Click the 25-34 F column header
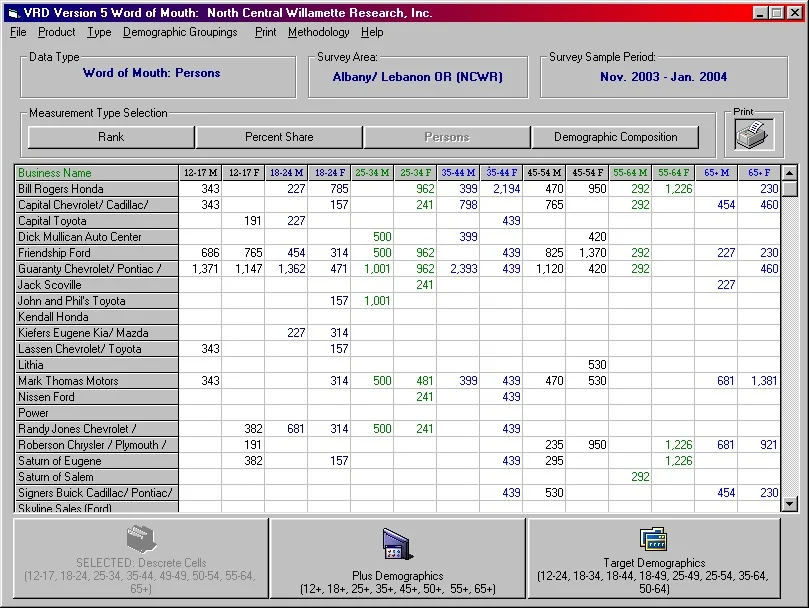This screenshot has height=608, width=809. [415, 173]
